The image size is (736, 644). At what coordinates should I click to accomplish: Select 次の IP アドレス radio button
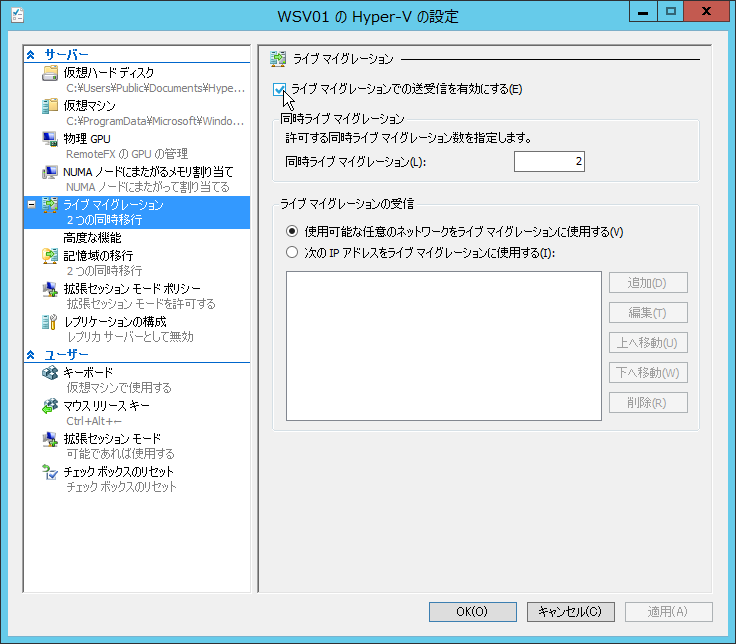tap(292, 253)
